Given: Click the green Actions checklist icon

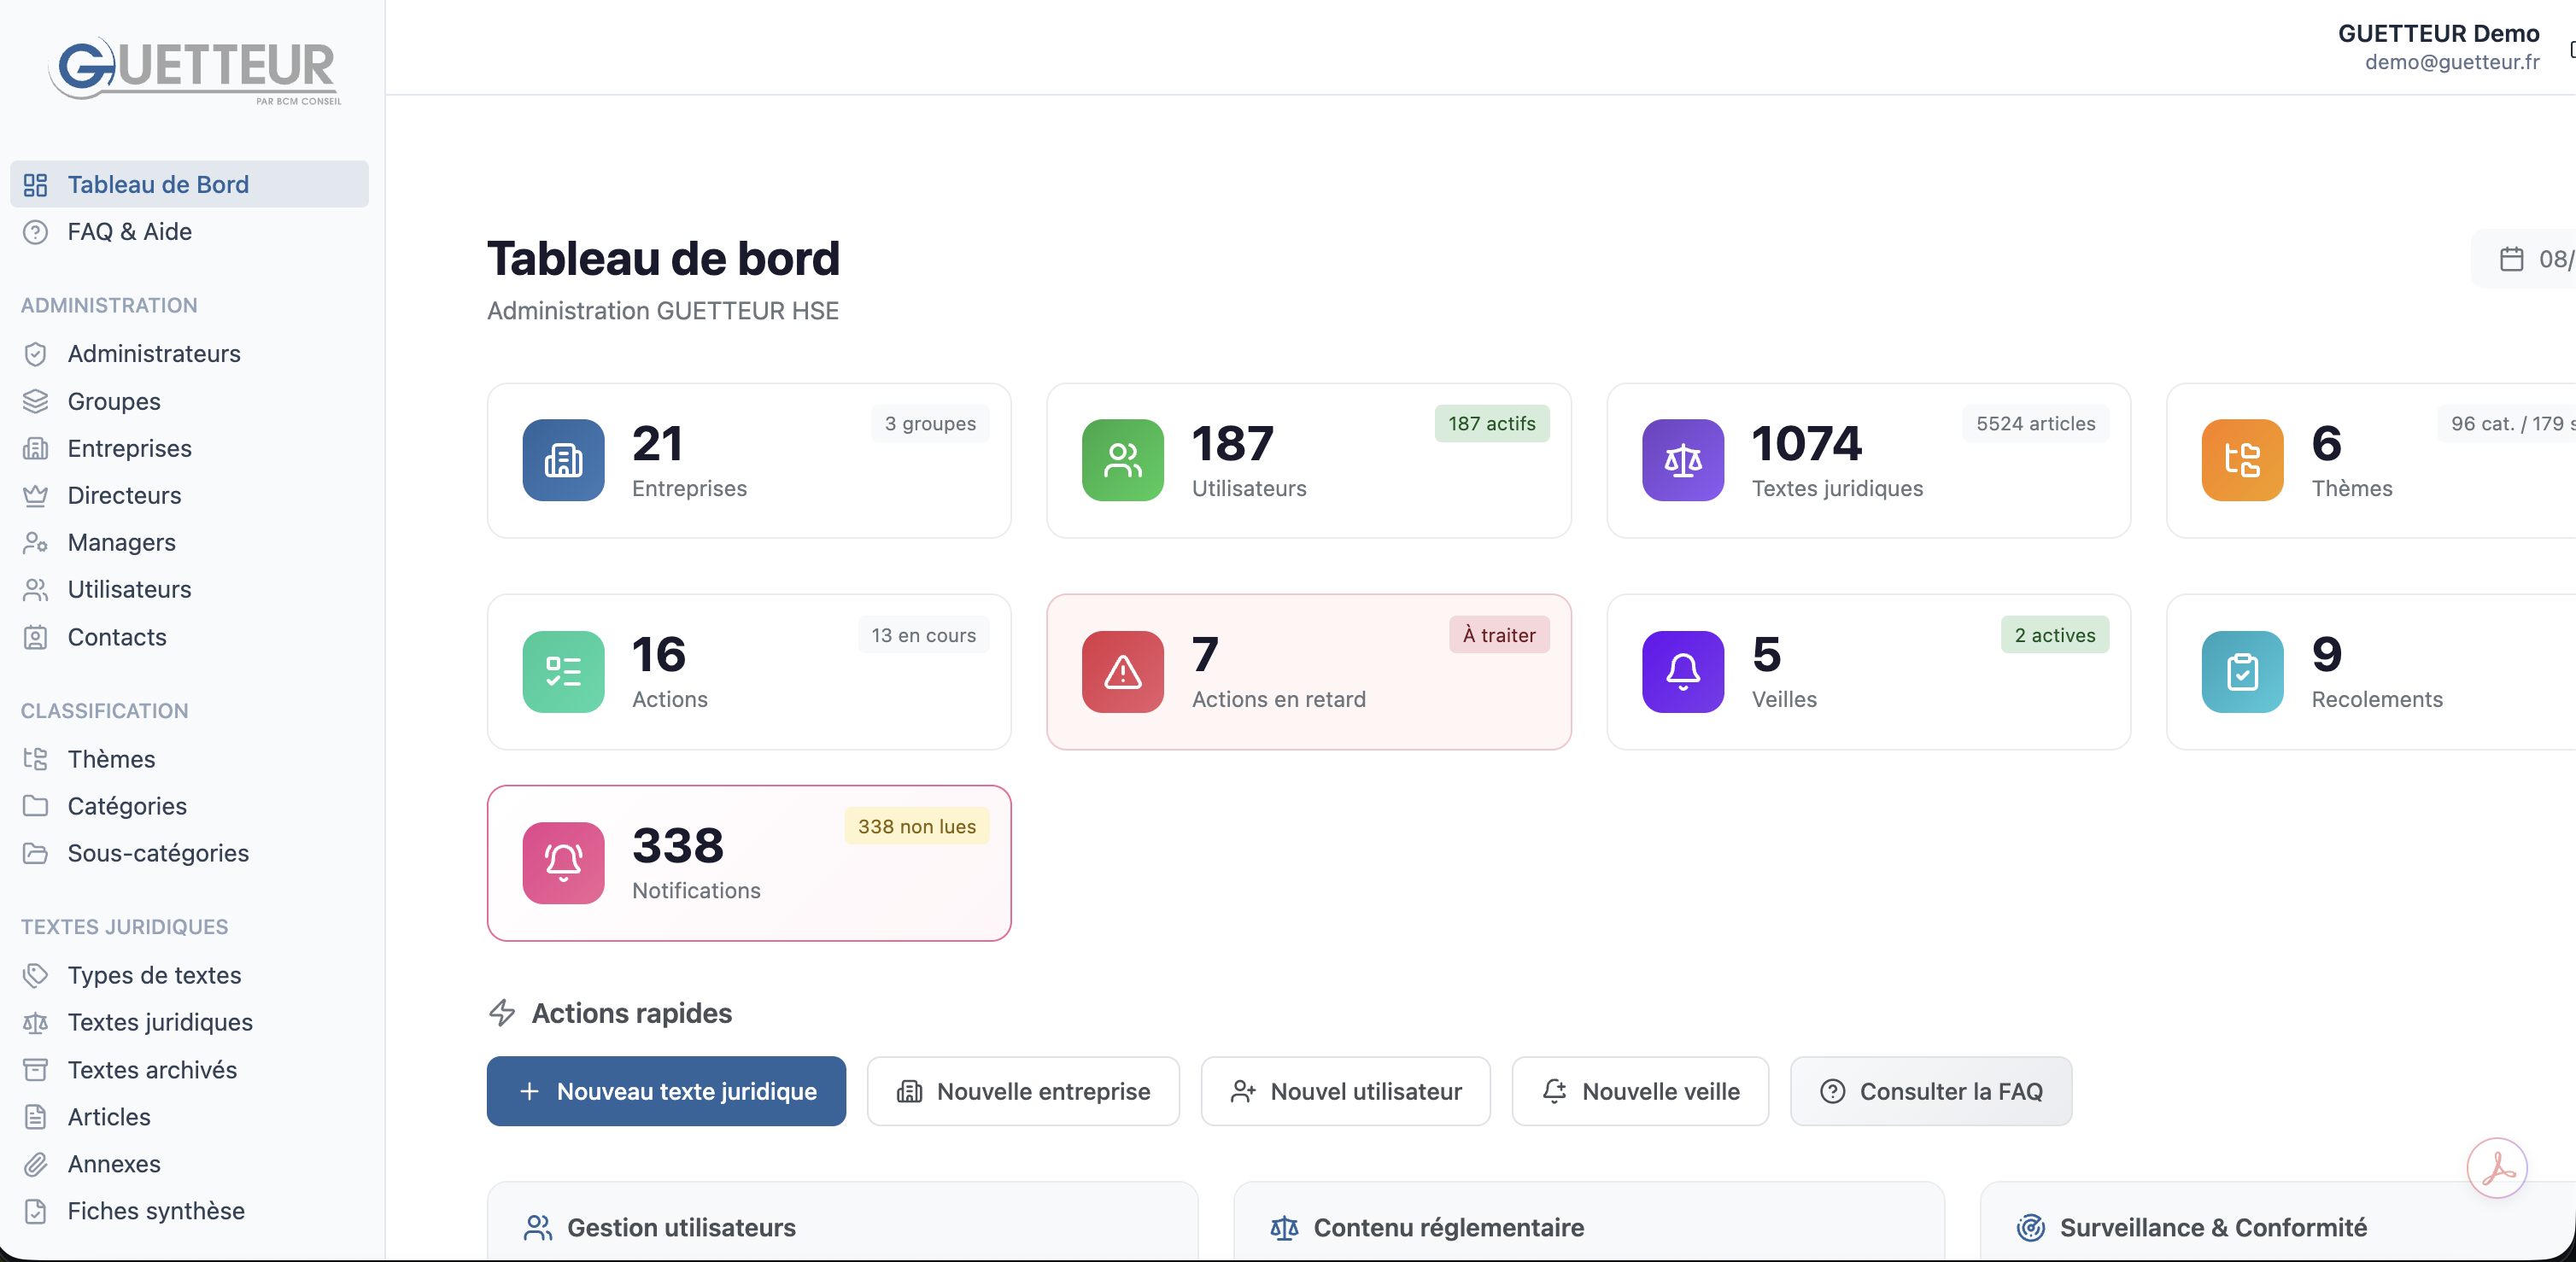Looking at the screenshot, I should (563, 671).
